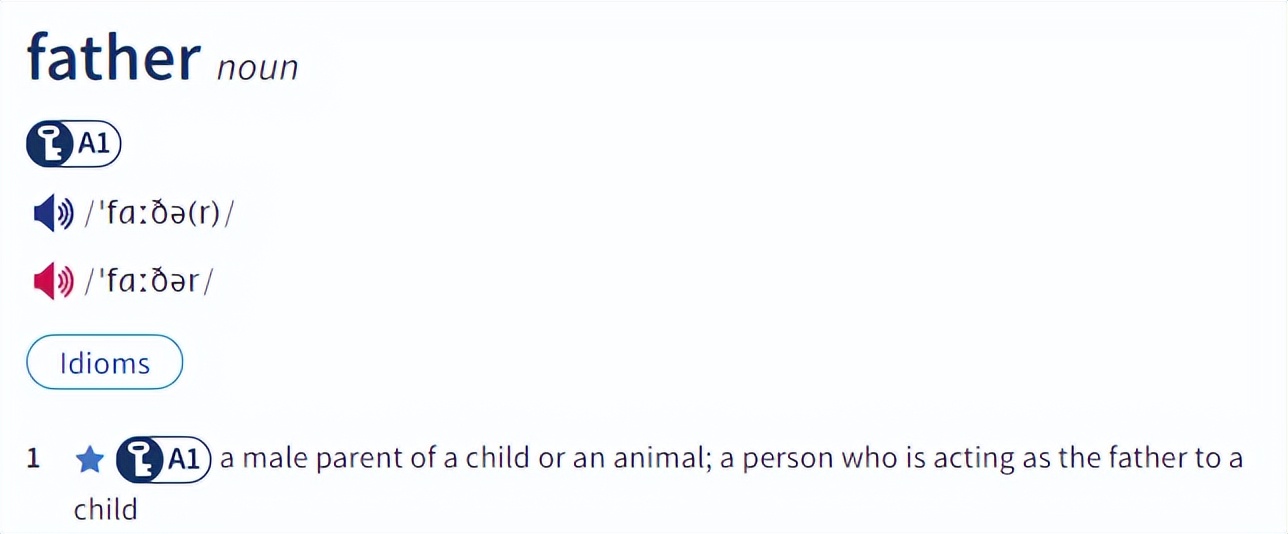This screenshot has height=534, width=1288.
Task: Click the A1 level label below the headword
Action: point(94,145)
